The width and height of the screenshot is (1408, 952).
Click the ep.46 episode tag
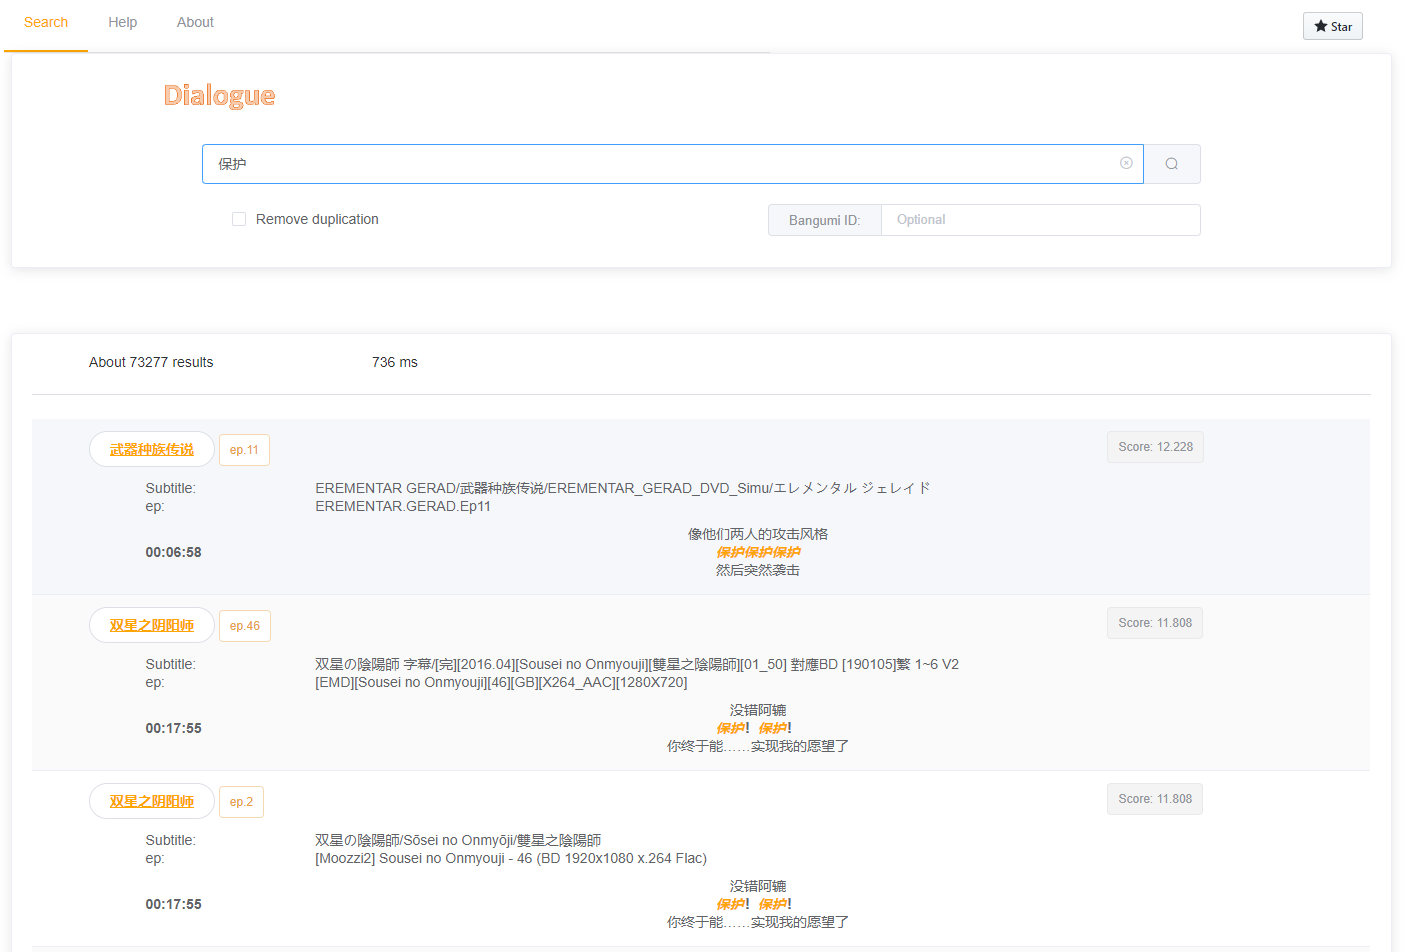244,626
